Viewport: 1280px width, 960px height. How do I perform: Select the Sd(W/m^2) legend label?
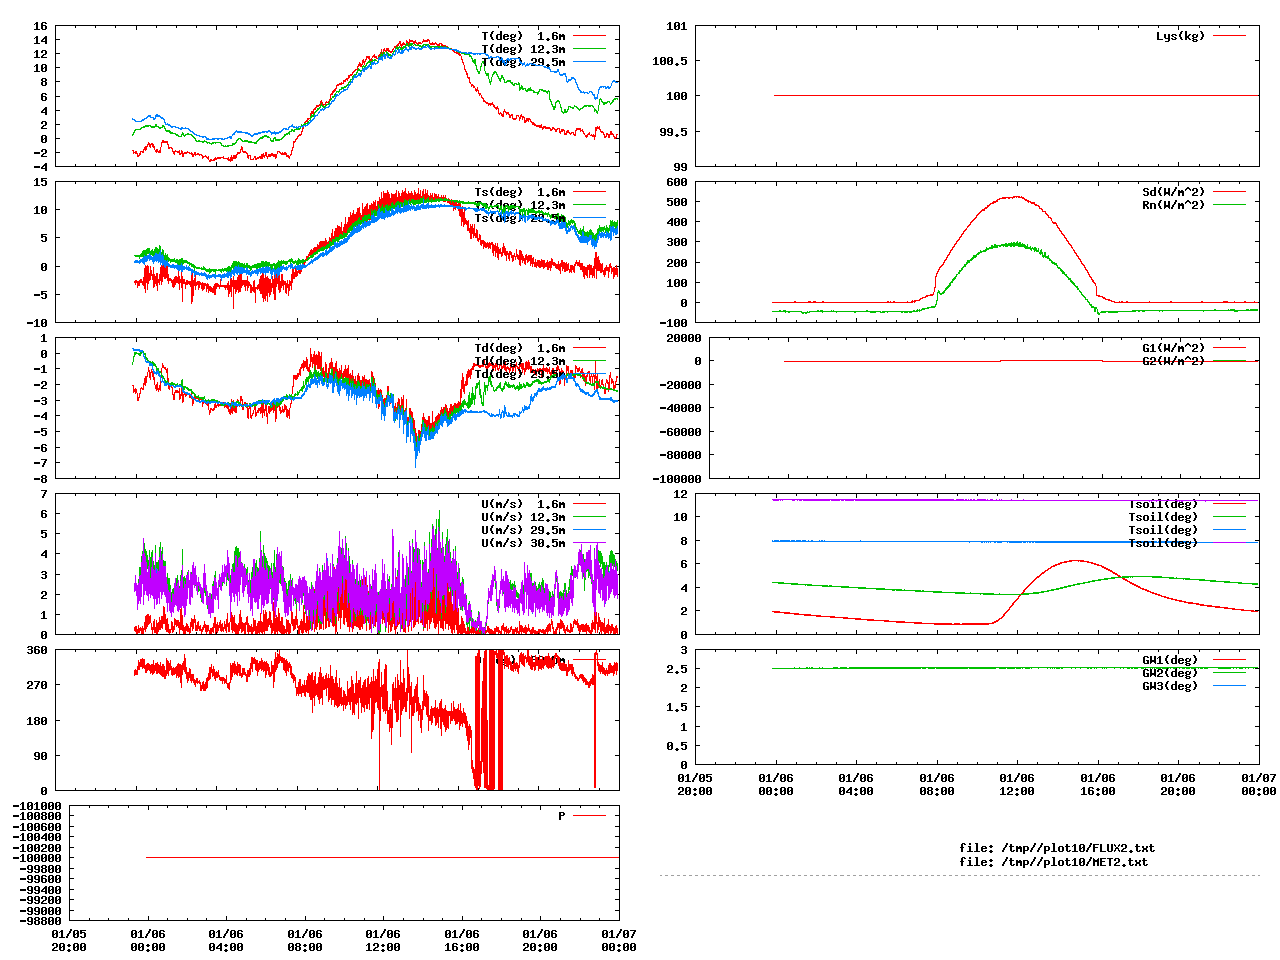(1173, 192)
